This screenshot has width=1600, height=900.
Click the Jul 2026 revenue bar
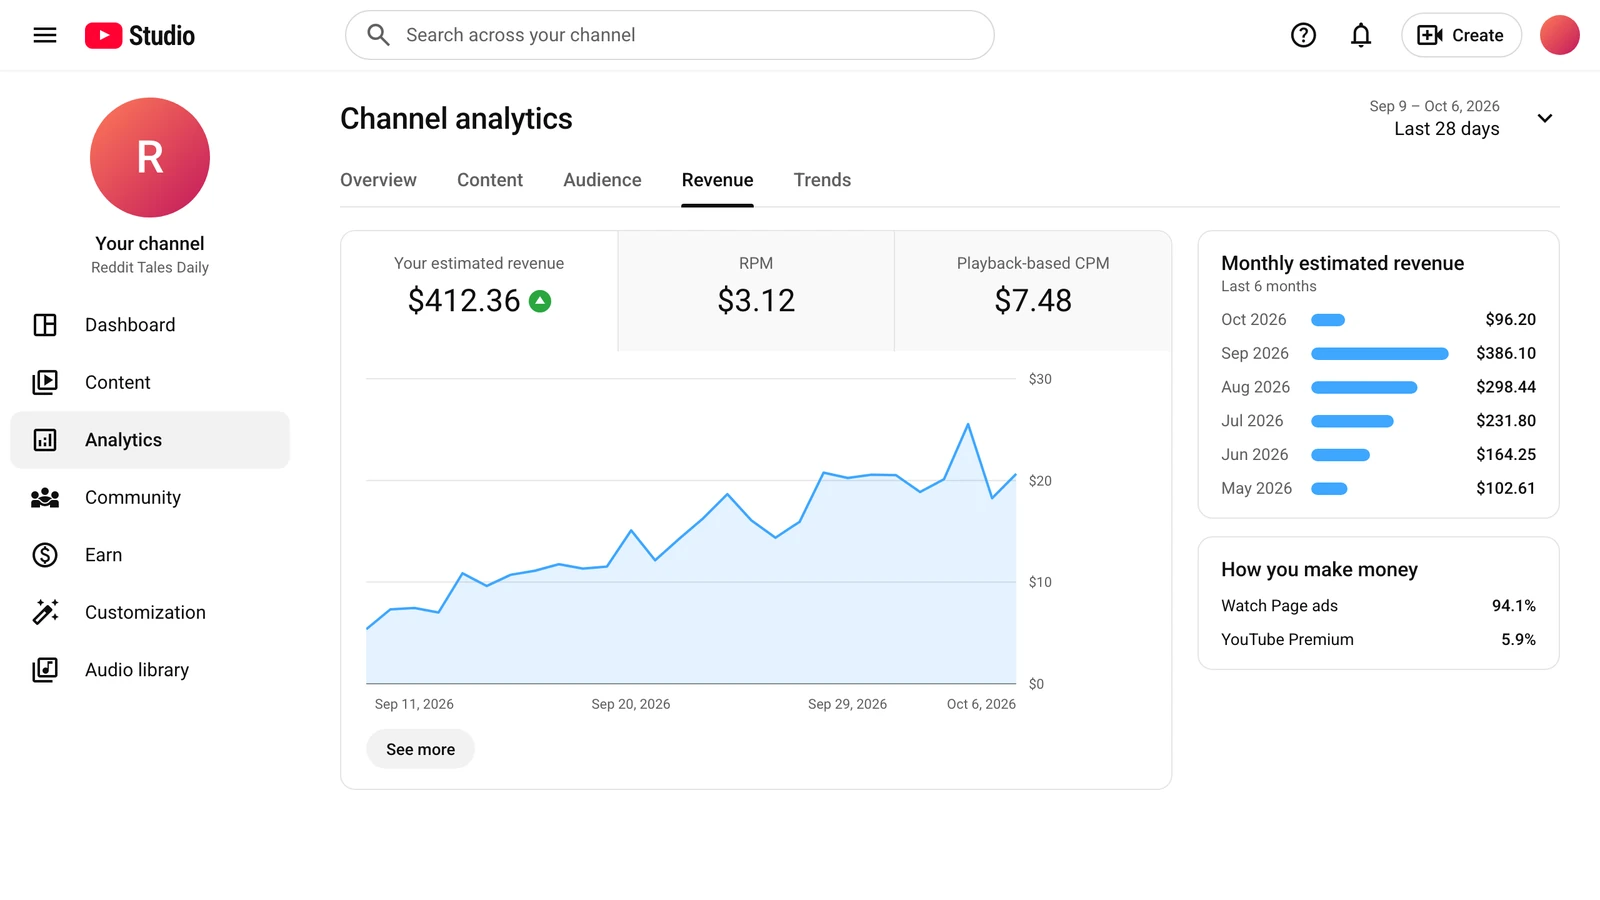tap(1352, 421)
